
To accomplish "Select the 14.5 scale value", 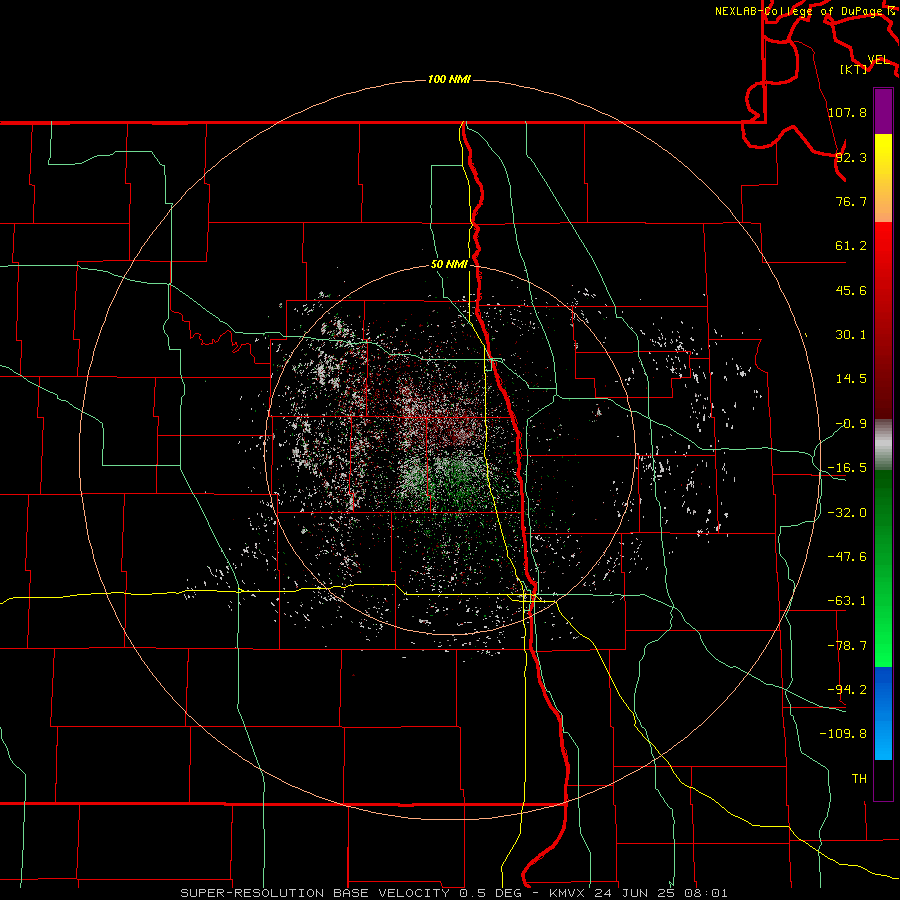I will click(x=851, y=379).
